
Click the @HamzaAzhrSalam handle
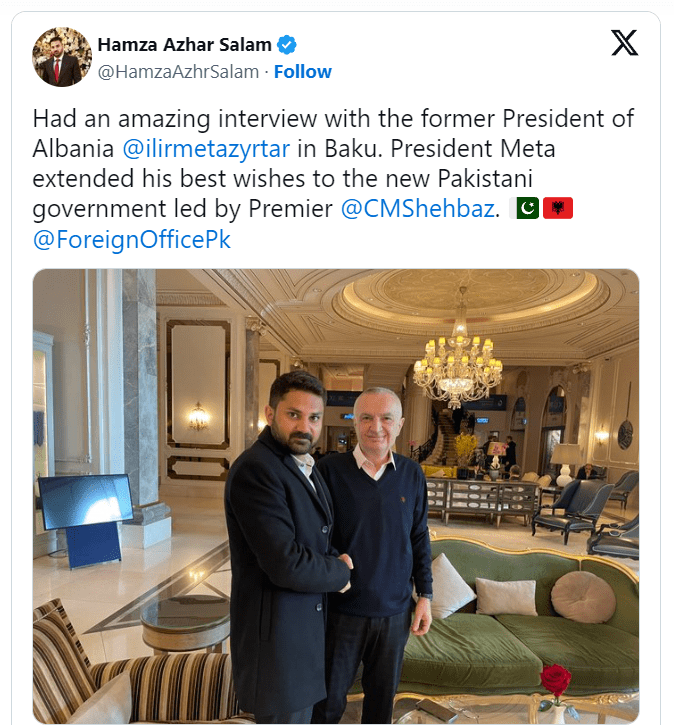point(178,72)
